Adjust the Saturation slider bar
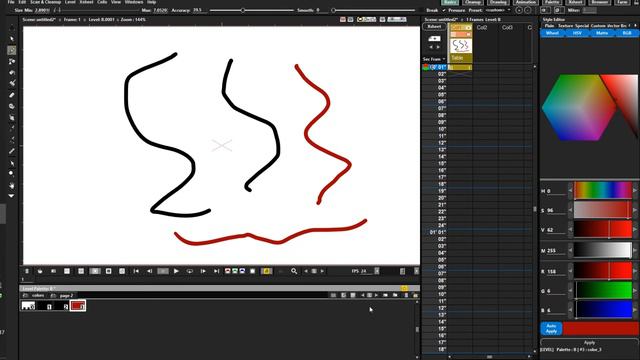 click(x=603, y=210)
